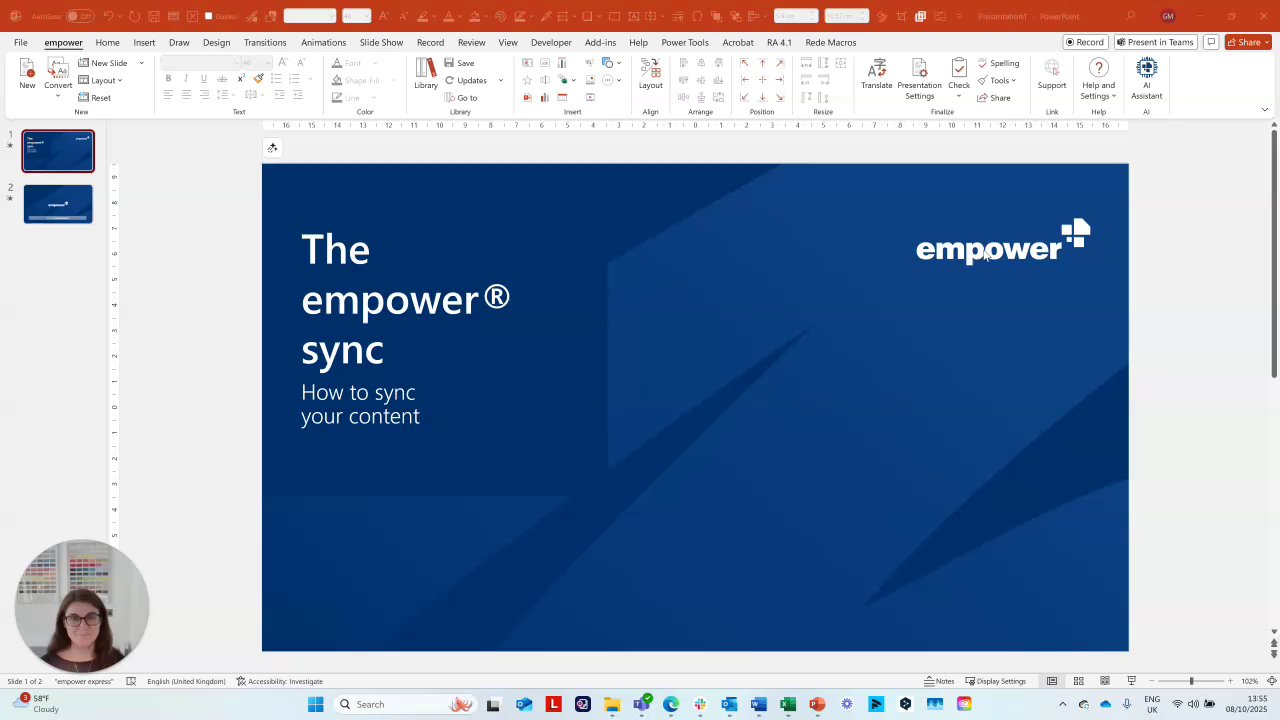Open the Check dropdown
The width and height of the screenshot is (1280, 720).
pyautogui.click(x=959, y=95)
